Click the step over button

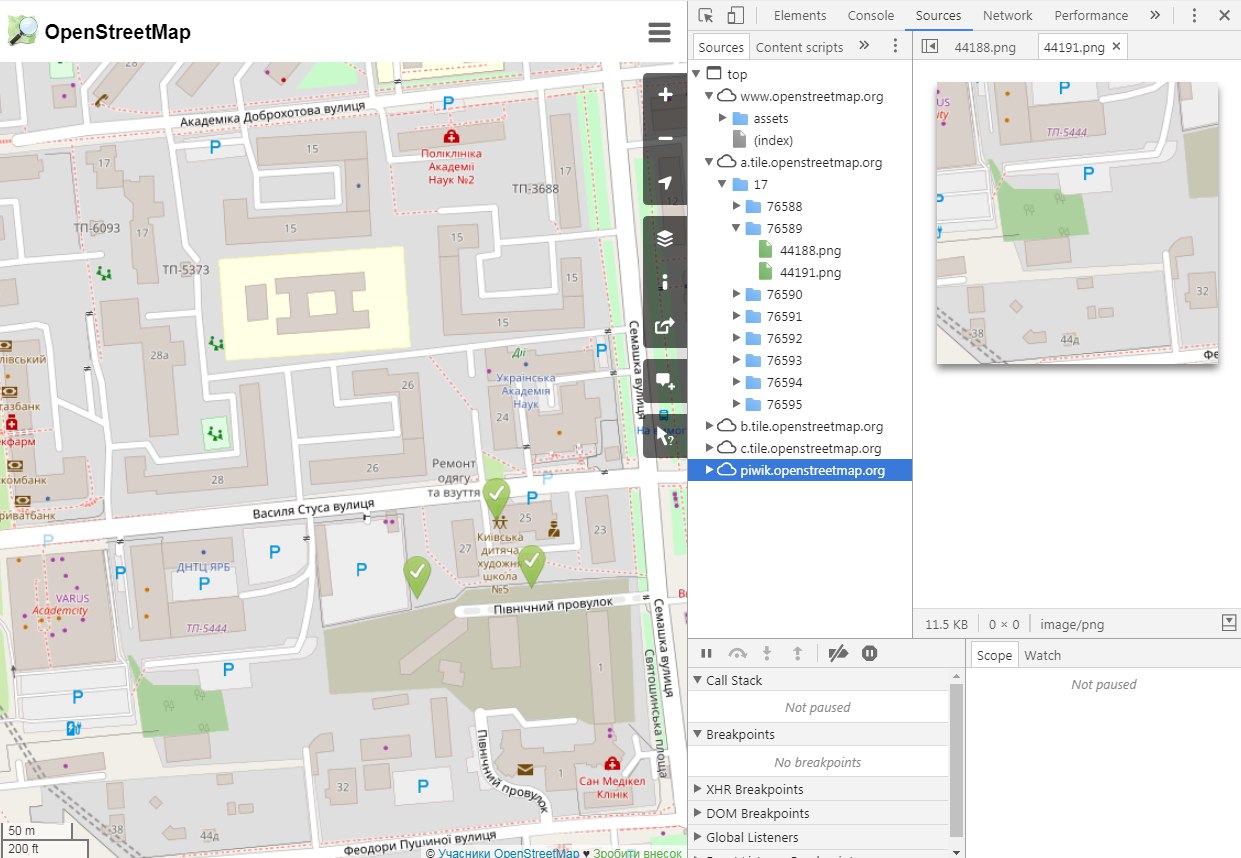coord(737,653)
